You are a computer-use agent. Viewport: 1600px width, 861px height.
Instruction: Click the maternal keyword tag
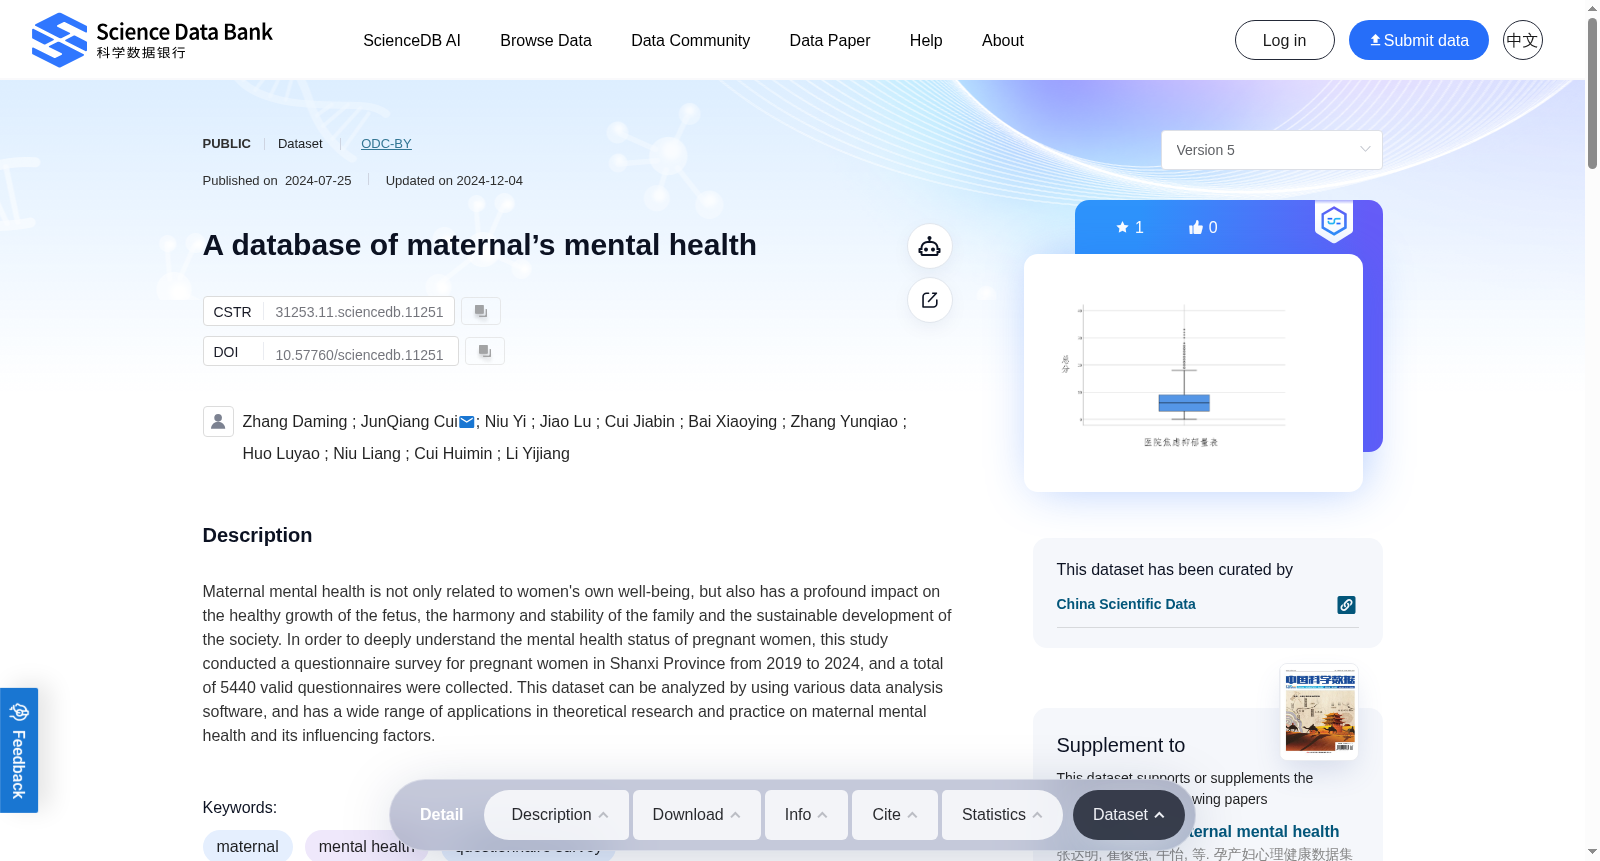[x=248, y=846]
